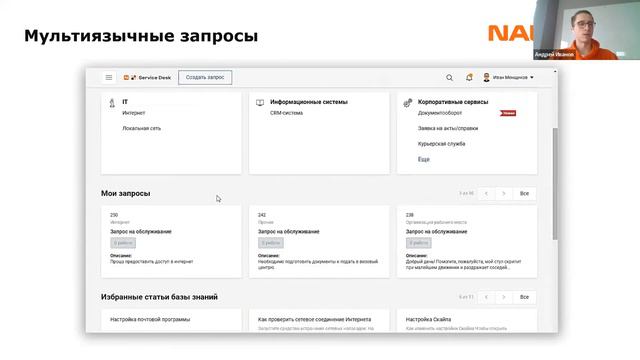This screenshot has height=360, width=640.
Task: Click the Иван Мощиков user name
Action: [510, 77]
